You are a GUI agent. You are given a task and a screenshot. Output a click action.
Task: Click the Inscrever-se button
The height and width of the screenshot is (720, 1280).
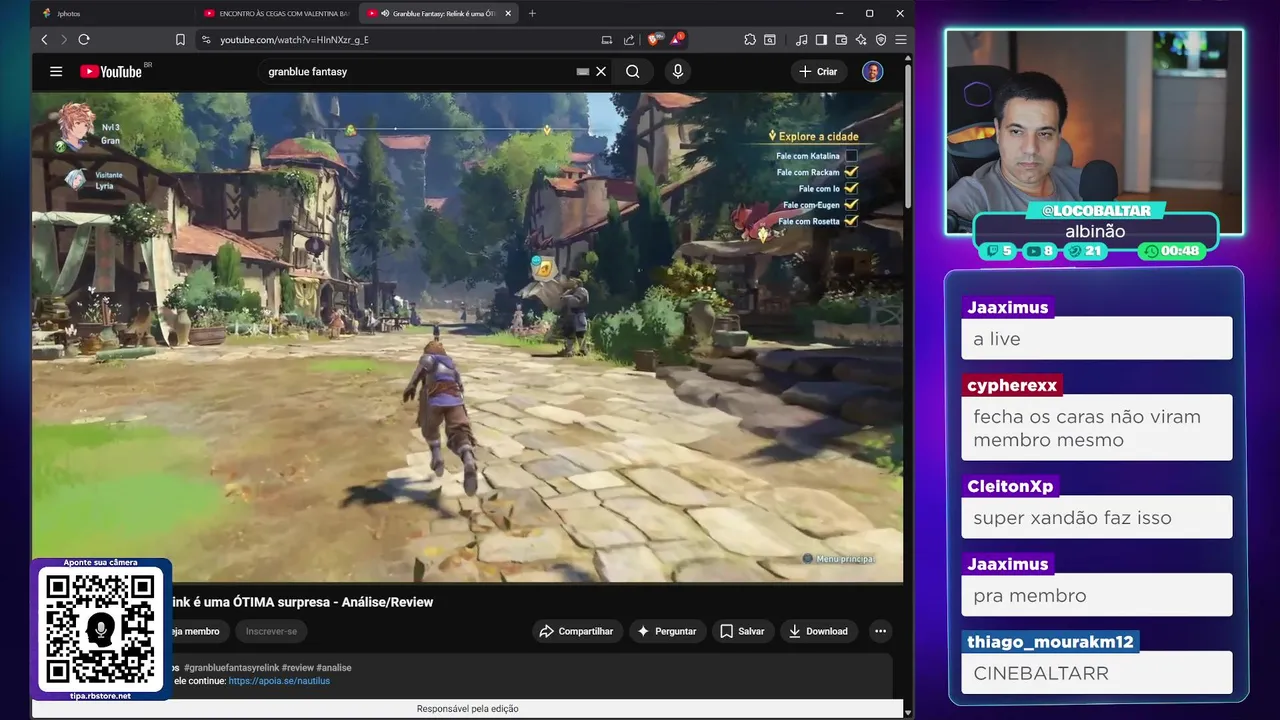[x=271, y=631]
